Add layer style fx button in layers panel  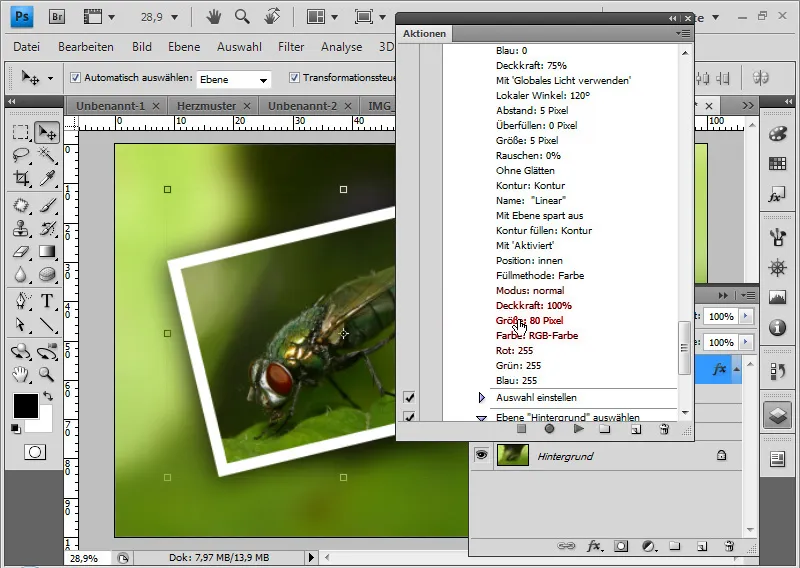pyautogui.click(x=593, y=546)
